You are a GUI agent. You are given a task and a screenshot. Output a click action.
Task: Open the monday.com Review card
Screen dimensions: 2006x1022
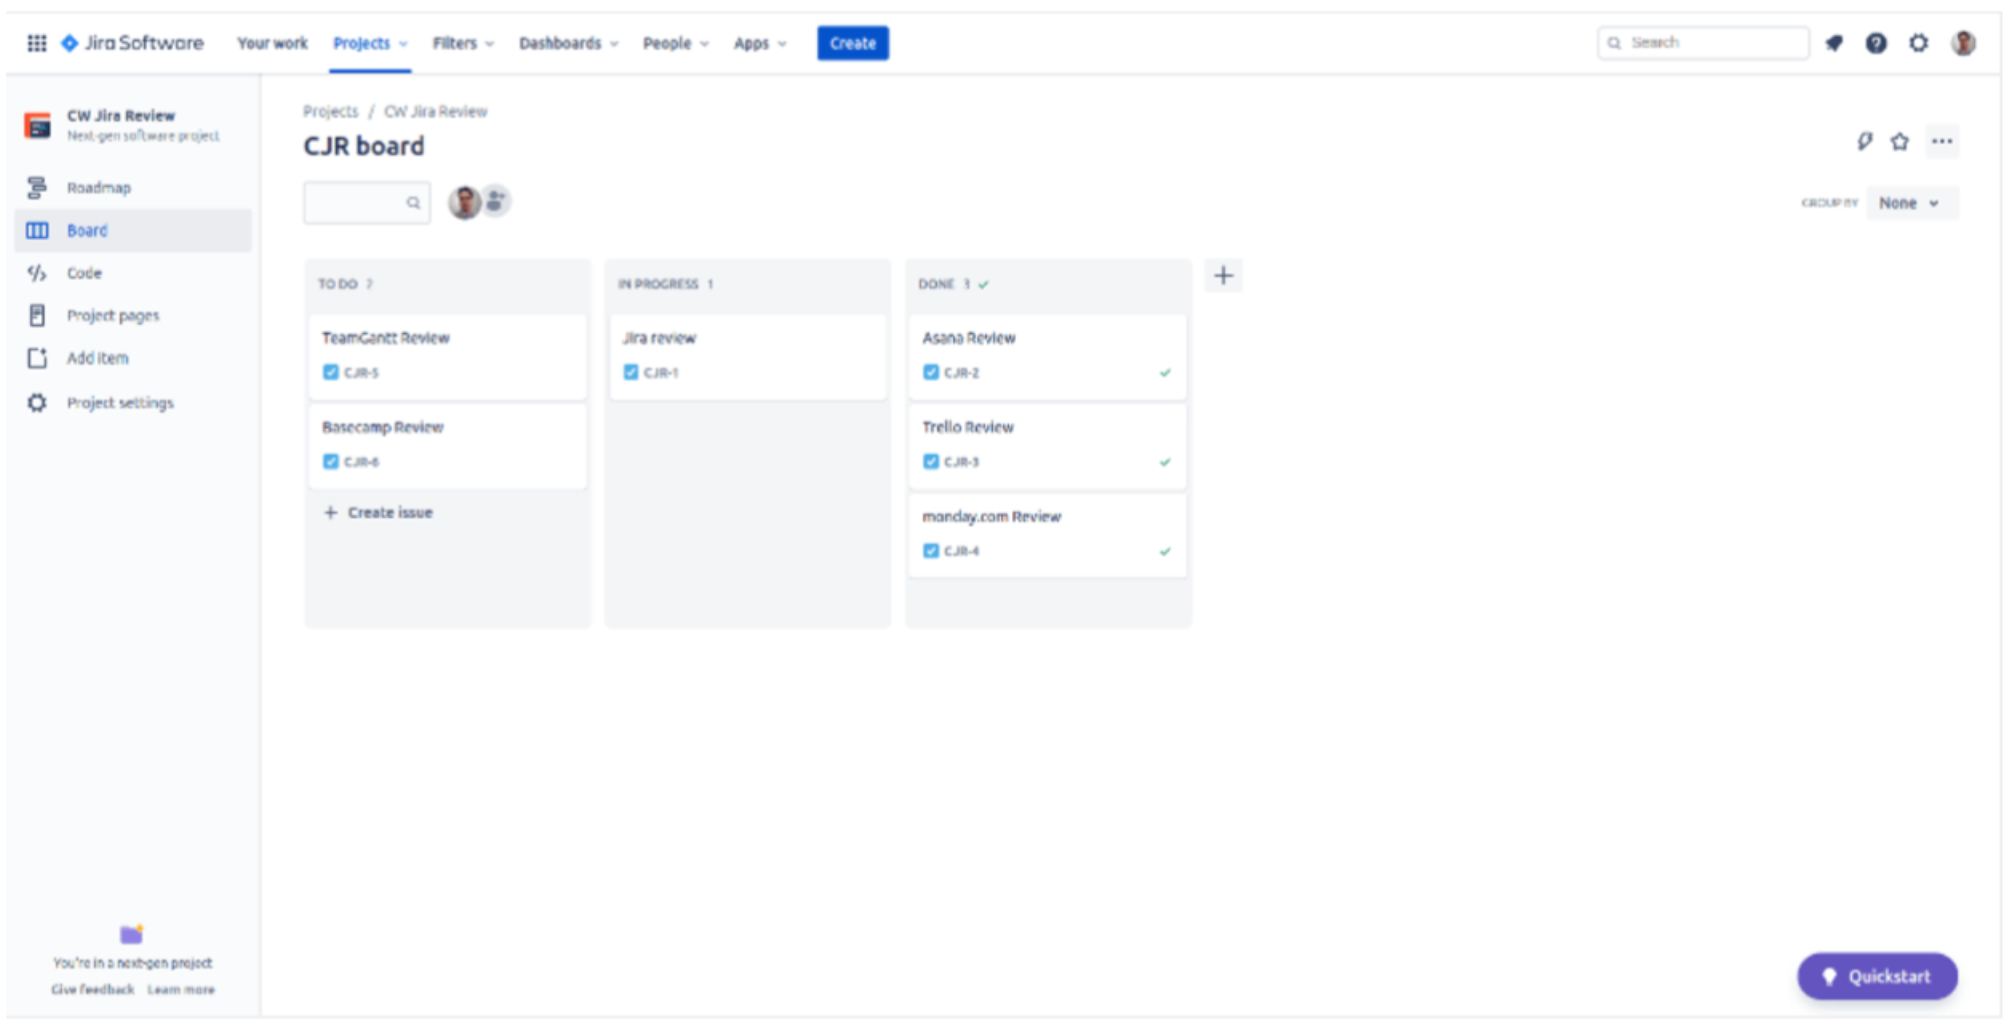click(1048, 534)
